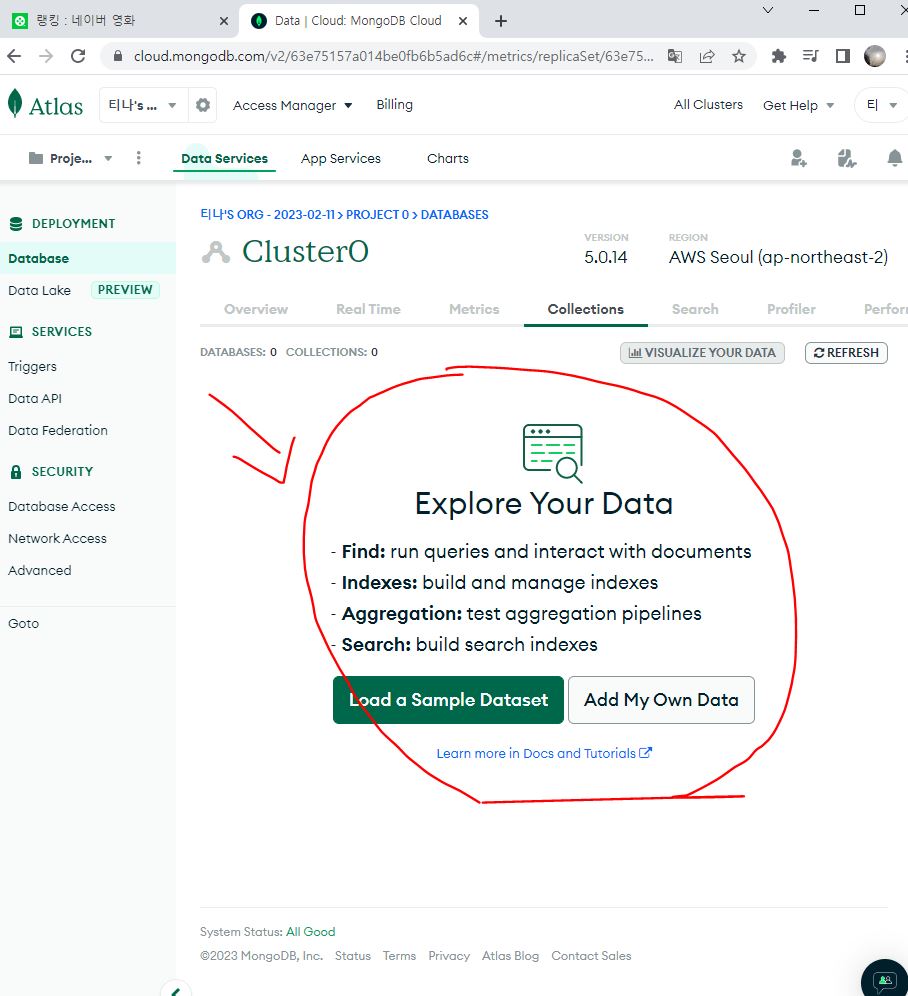Open the cluster Overview tab
The height and width of the screenshot is (996, 908).
tap(256, 309)
